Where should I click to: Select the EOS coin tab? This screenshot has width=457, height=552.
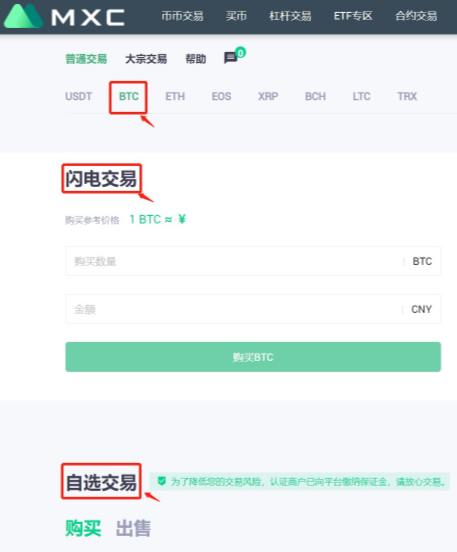(221, 96)
